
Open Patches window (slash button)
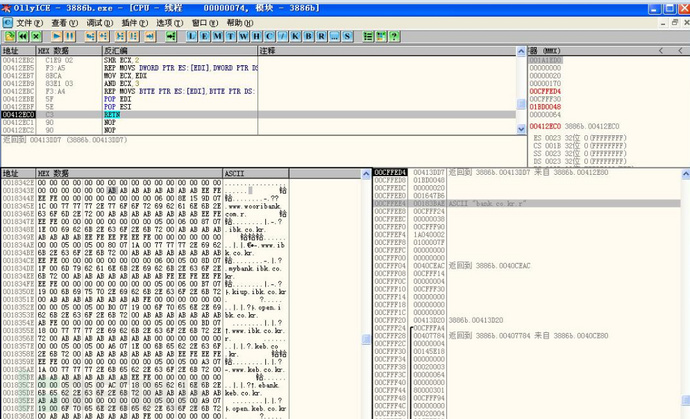pyautogui.click(x=283, y=37)
